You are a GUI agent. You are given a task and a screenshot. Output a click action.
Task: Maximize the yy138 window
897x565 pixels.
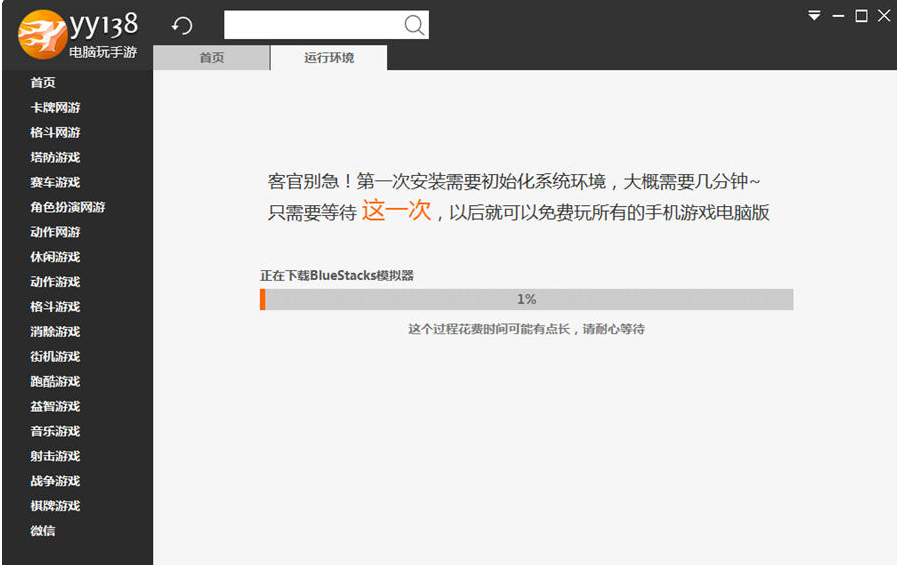coord(861,16)
